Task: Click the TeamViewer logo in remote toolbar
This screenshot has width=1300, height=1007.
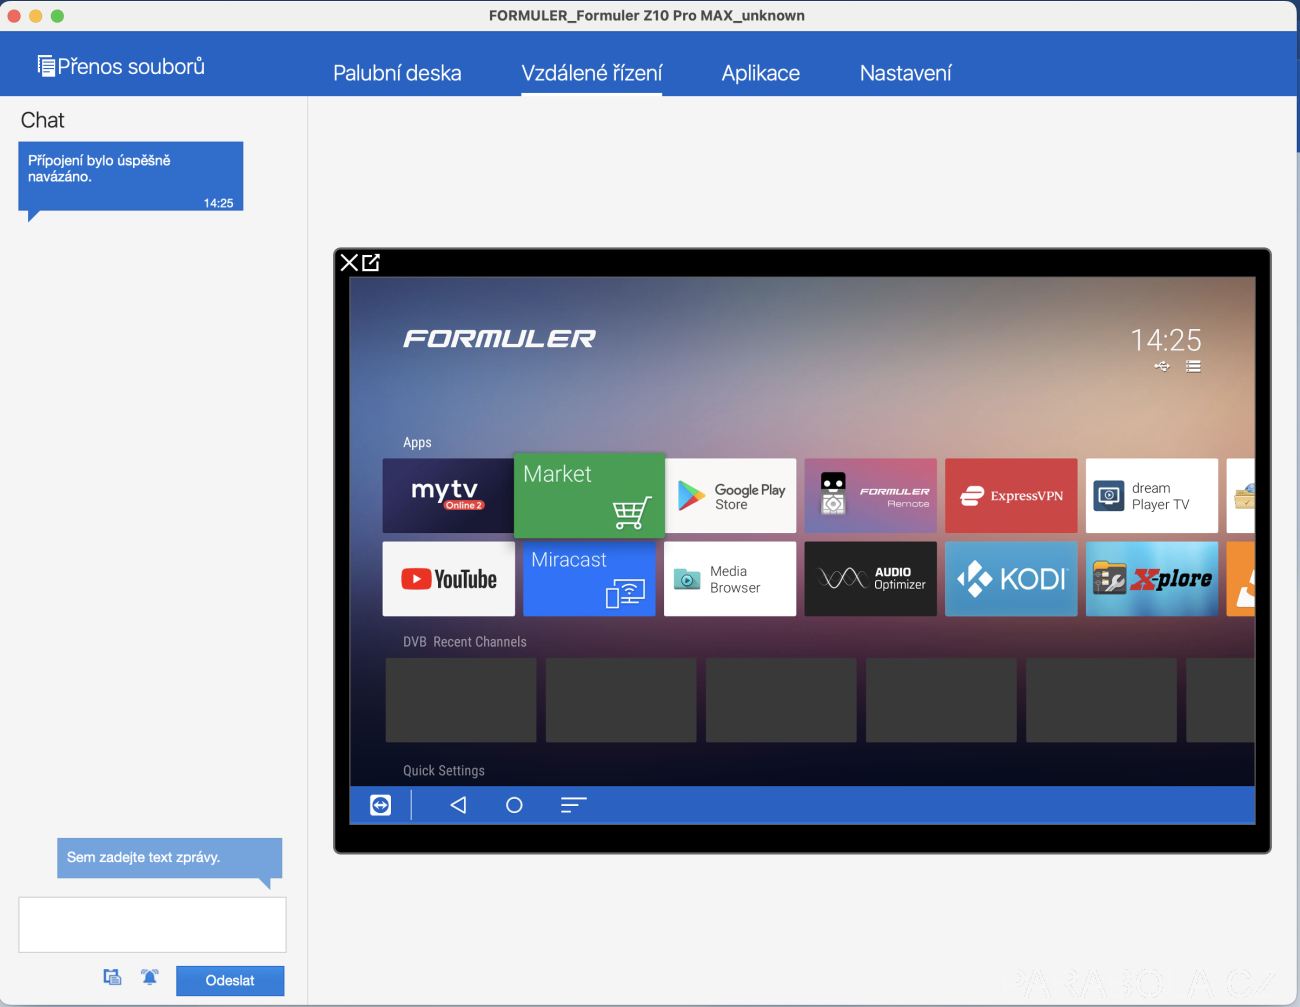Action: coord(381,805)
